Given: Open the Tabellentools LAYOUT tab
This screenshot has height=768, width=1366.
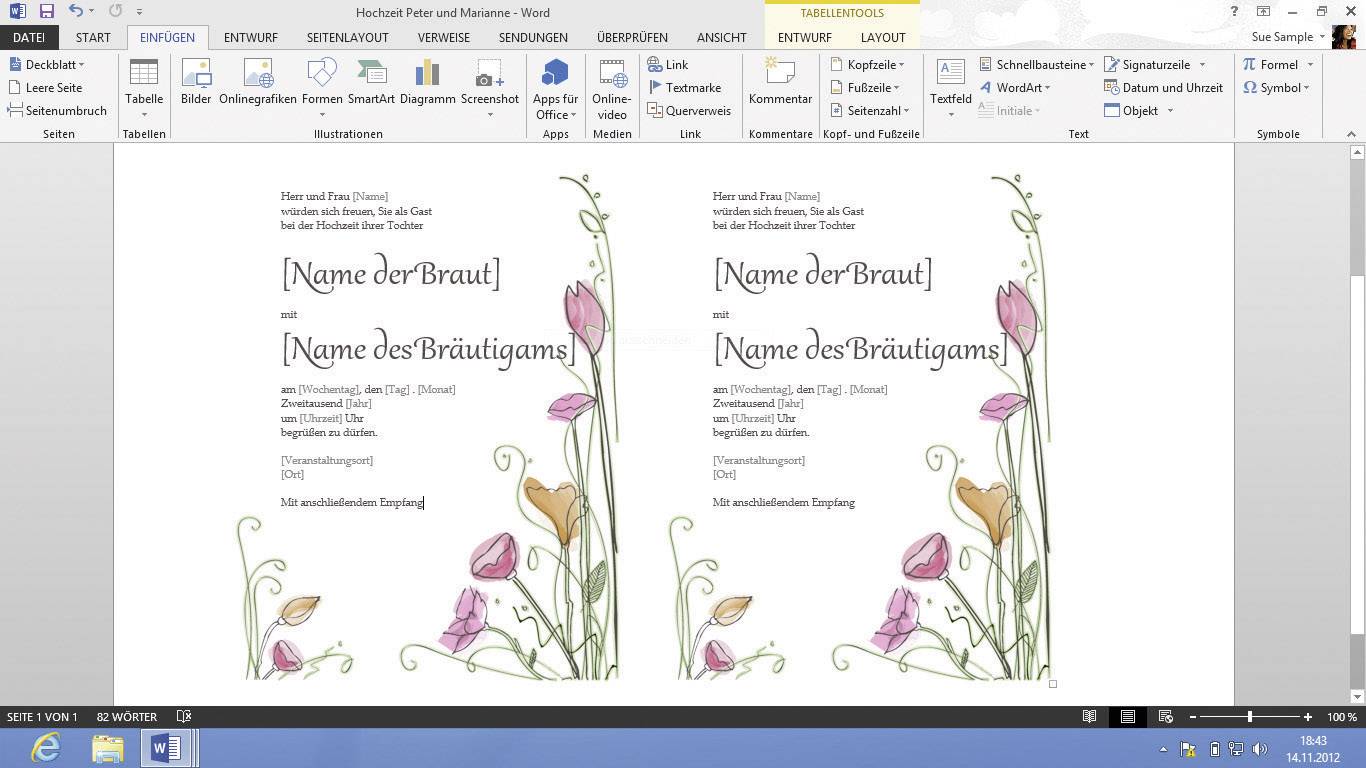Looking at the screenshot, I should (882, 37).
